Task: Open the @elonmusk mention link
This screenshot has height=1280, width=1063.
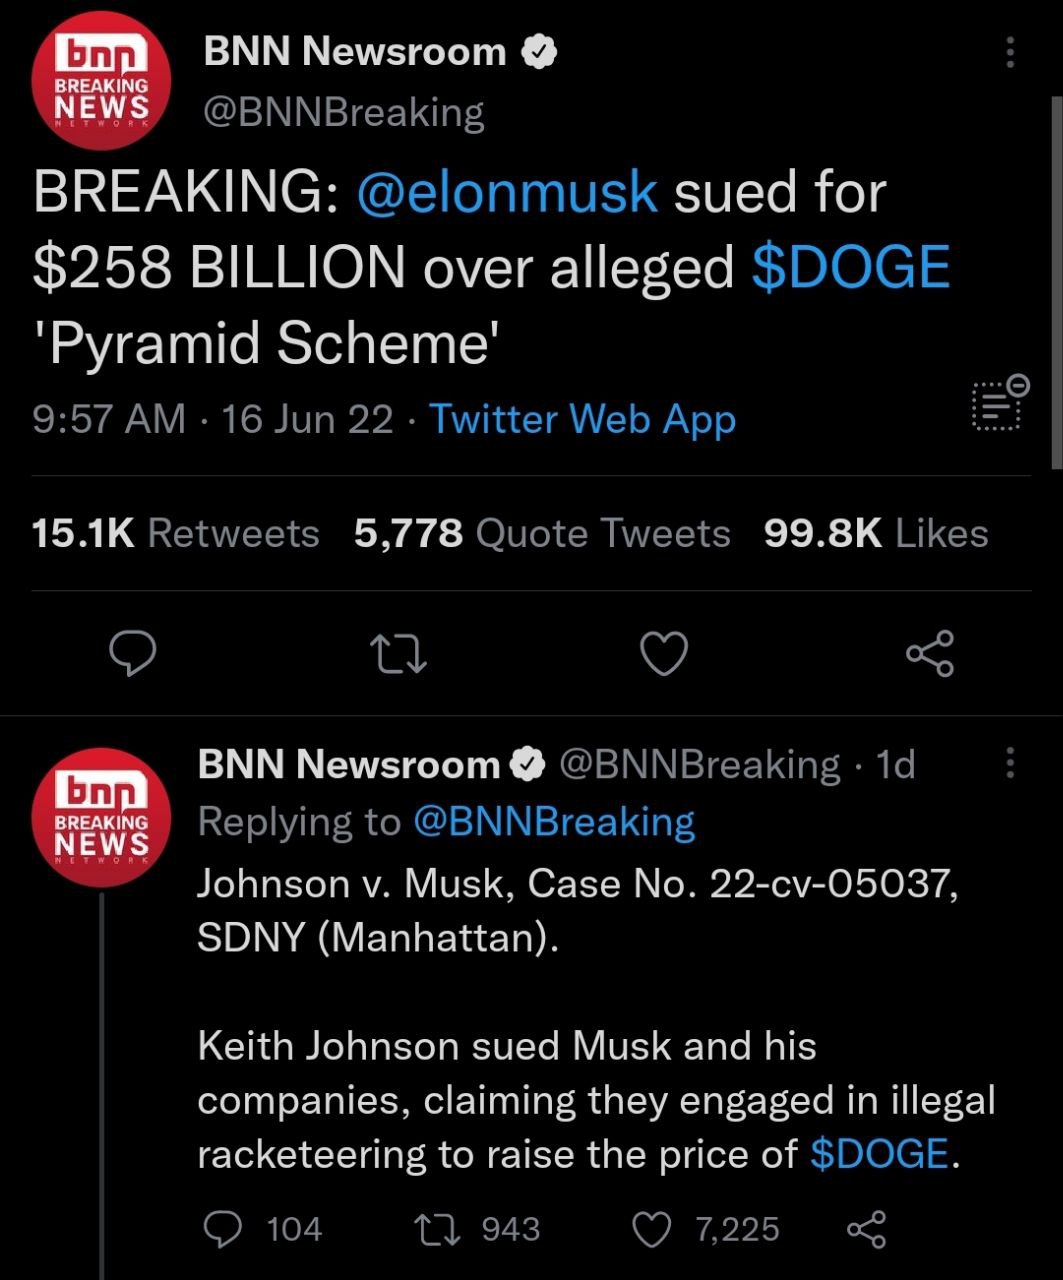Action: pos(507,192)
